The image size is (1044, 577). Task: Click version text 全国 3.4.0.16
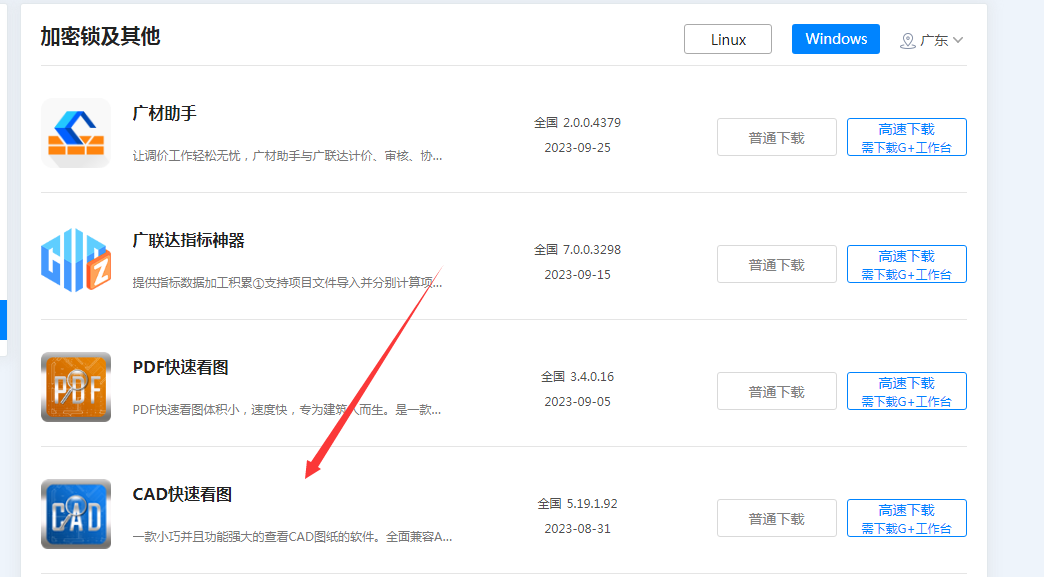[577, 377]
